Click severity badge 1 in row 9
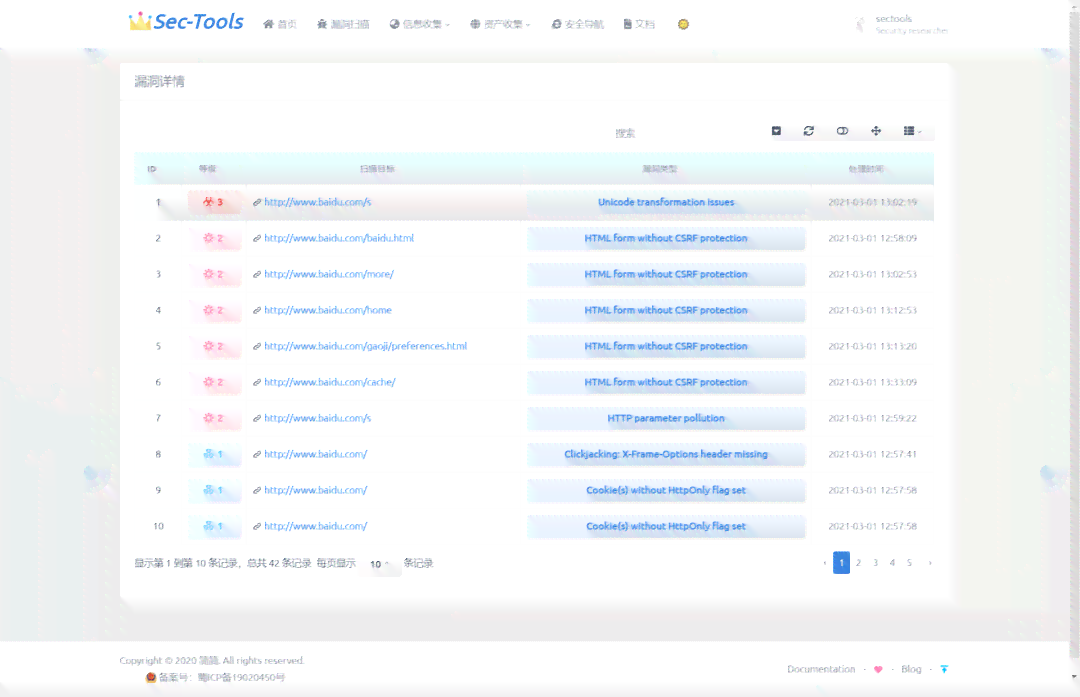This screenshot has width=1080, height=697. (214, 490)
